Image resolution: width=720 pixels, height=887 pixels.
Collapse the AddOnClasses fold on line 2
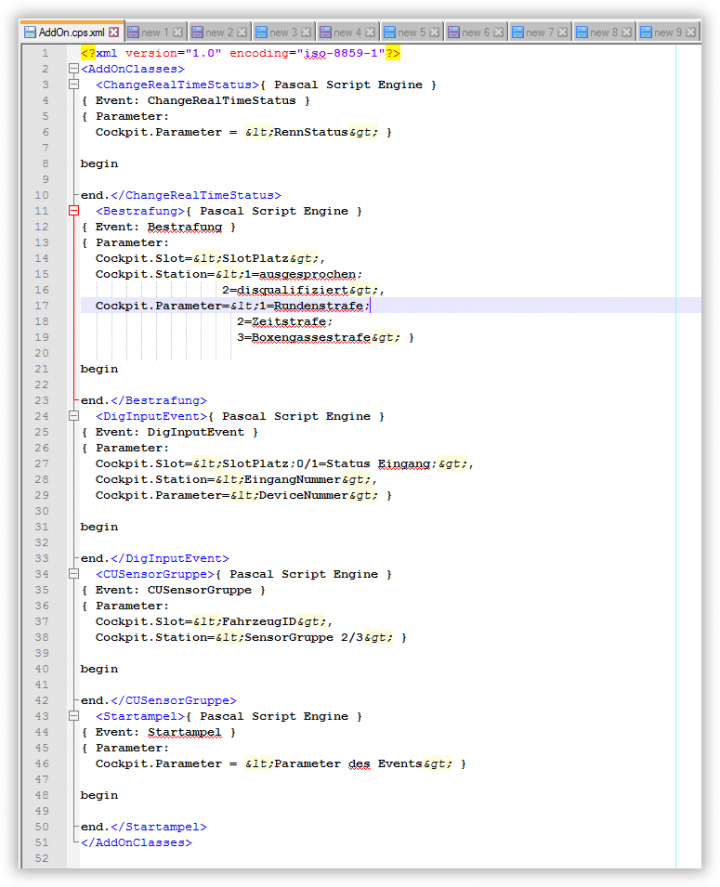(74, 68)
